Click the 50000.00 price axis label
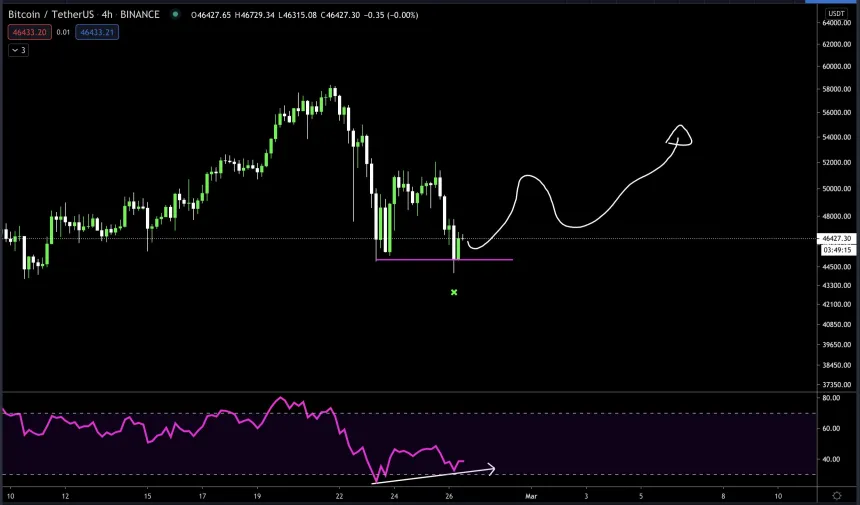Viewport: 860px width, 505px height. click(836, 189)
